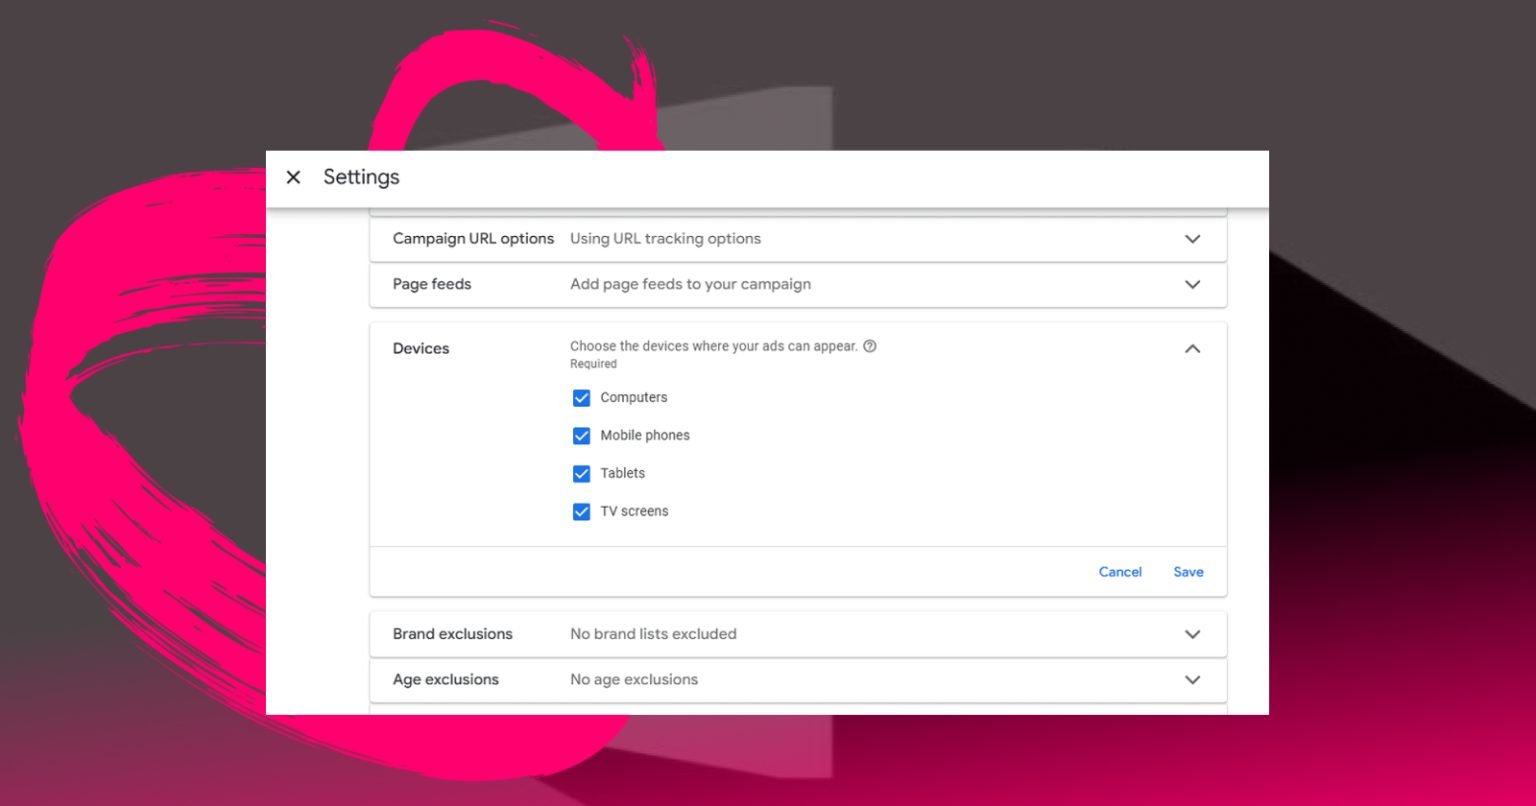Open the Campaign URL options row label
This screenshot has width=1536, height=806.
(473, 239)
